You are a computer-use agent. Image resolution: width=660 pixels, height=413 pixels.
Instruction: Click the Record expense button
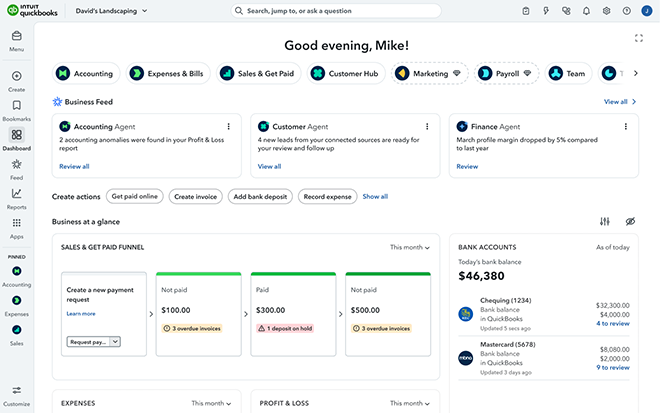327,197
